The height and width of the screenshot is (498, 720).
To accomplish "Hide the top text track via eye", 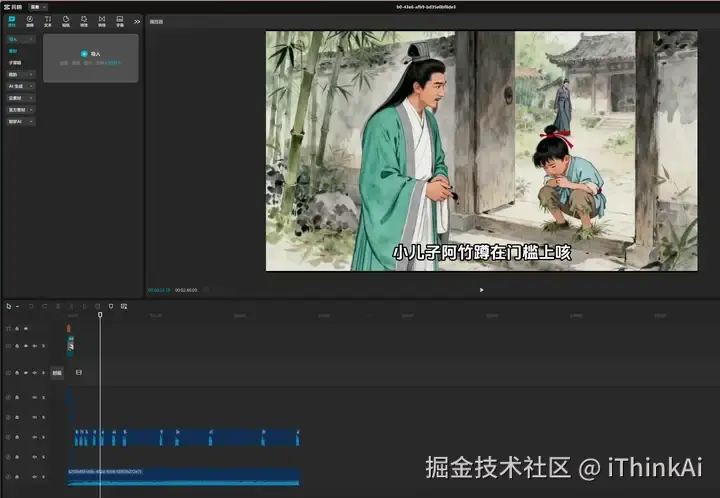I will point(26,329).
